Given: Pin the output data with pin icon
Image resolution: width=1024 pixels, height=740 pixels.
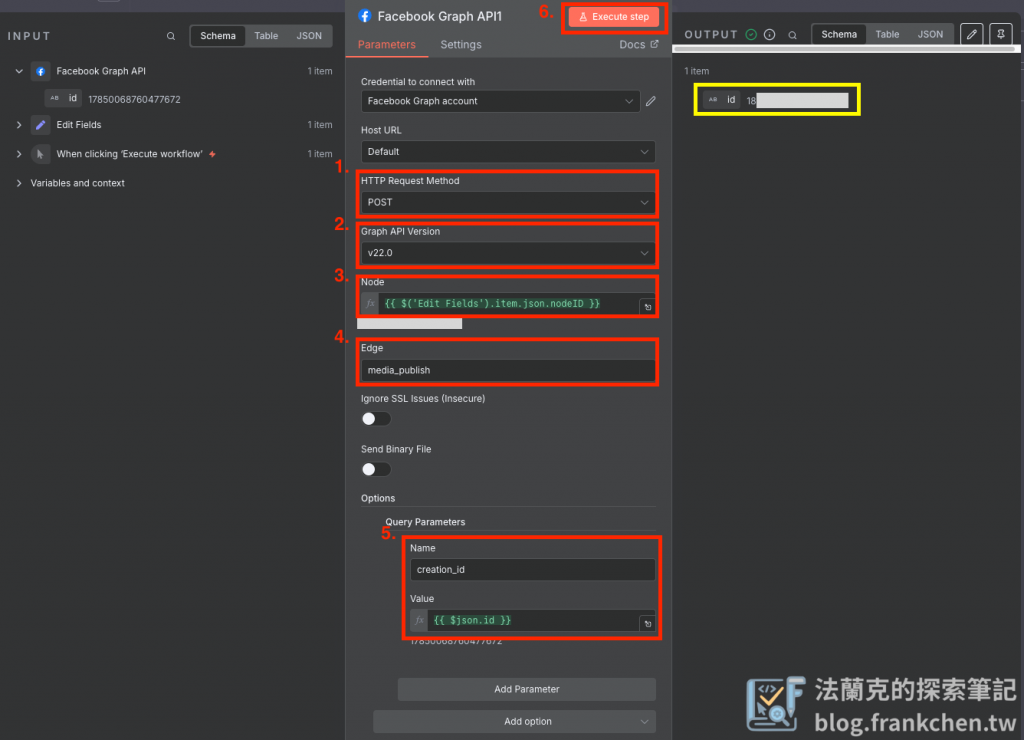Looking at the screenshot, I should [x=1000, y=34].
